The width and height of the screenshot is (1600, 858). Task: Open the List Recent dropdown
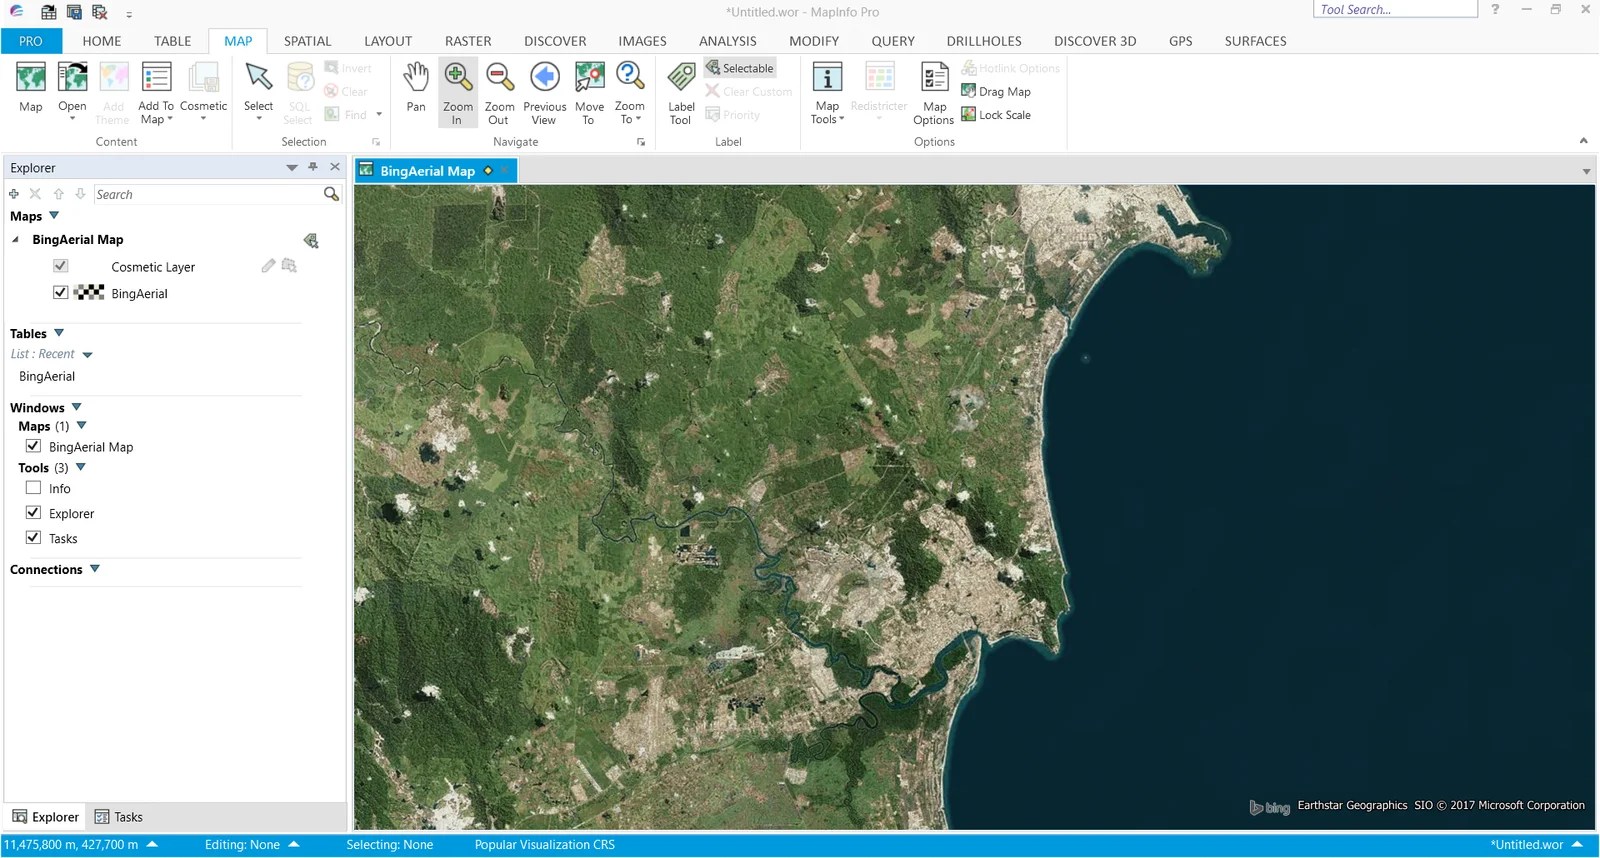(87, 355)
